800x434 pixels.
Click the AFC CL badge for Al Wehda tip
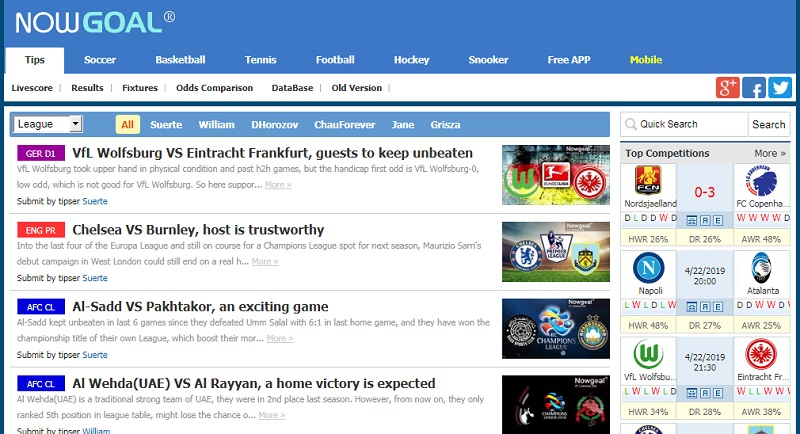click(41, 384)
